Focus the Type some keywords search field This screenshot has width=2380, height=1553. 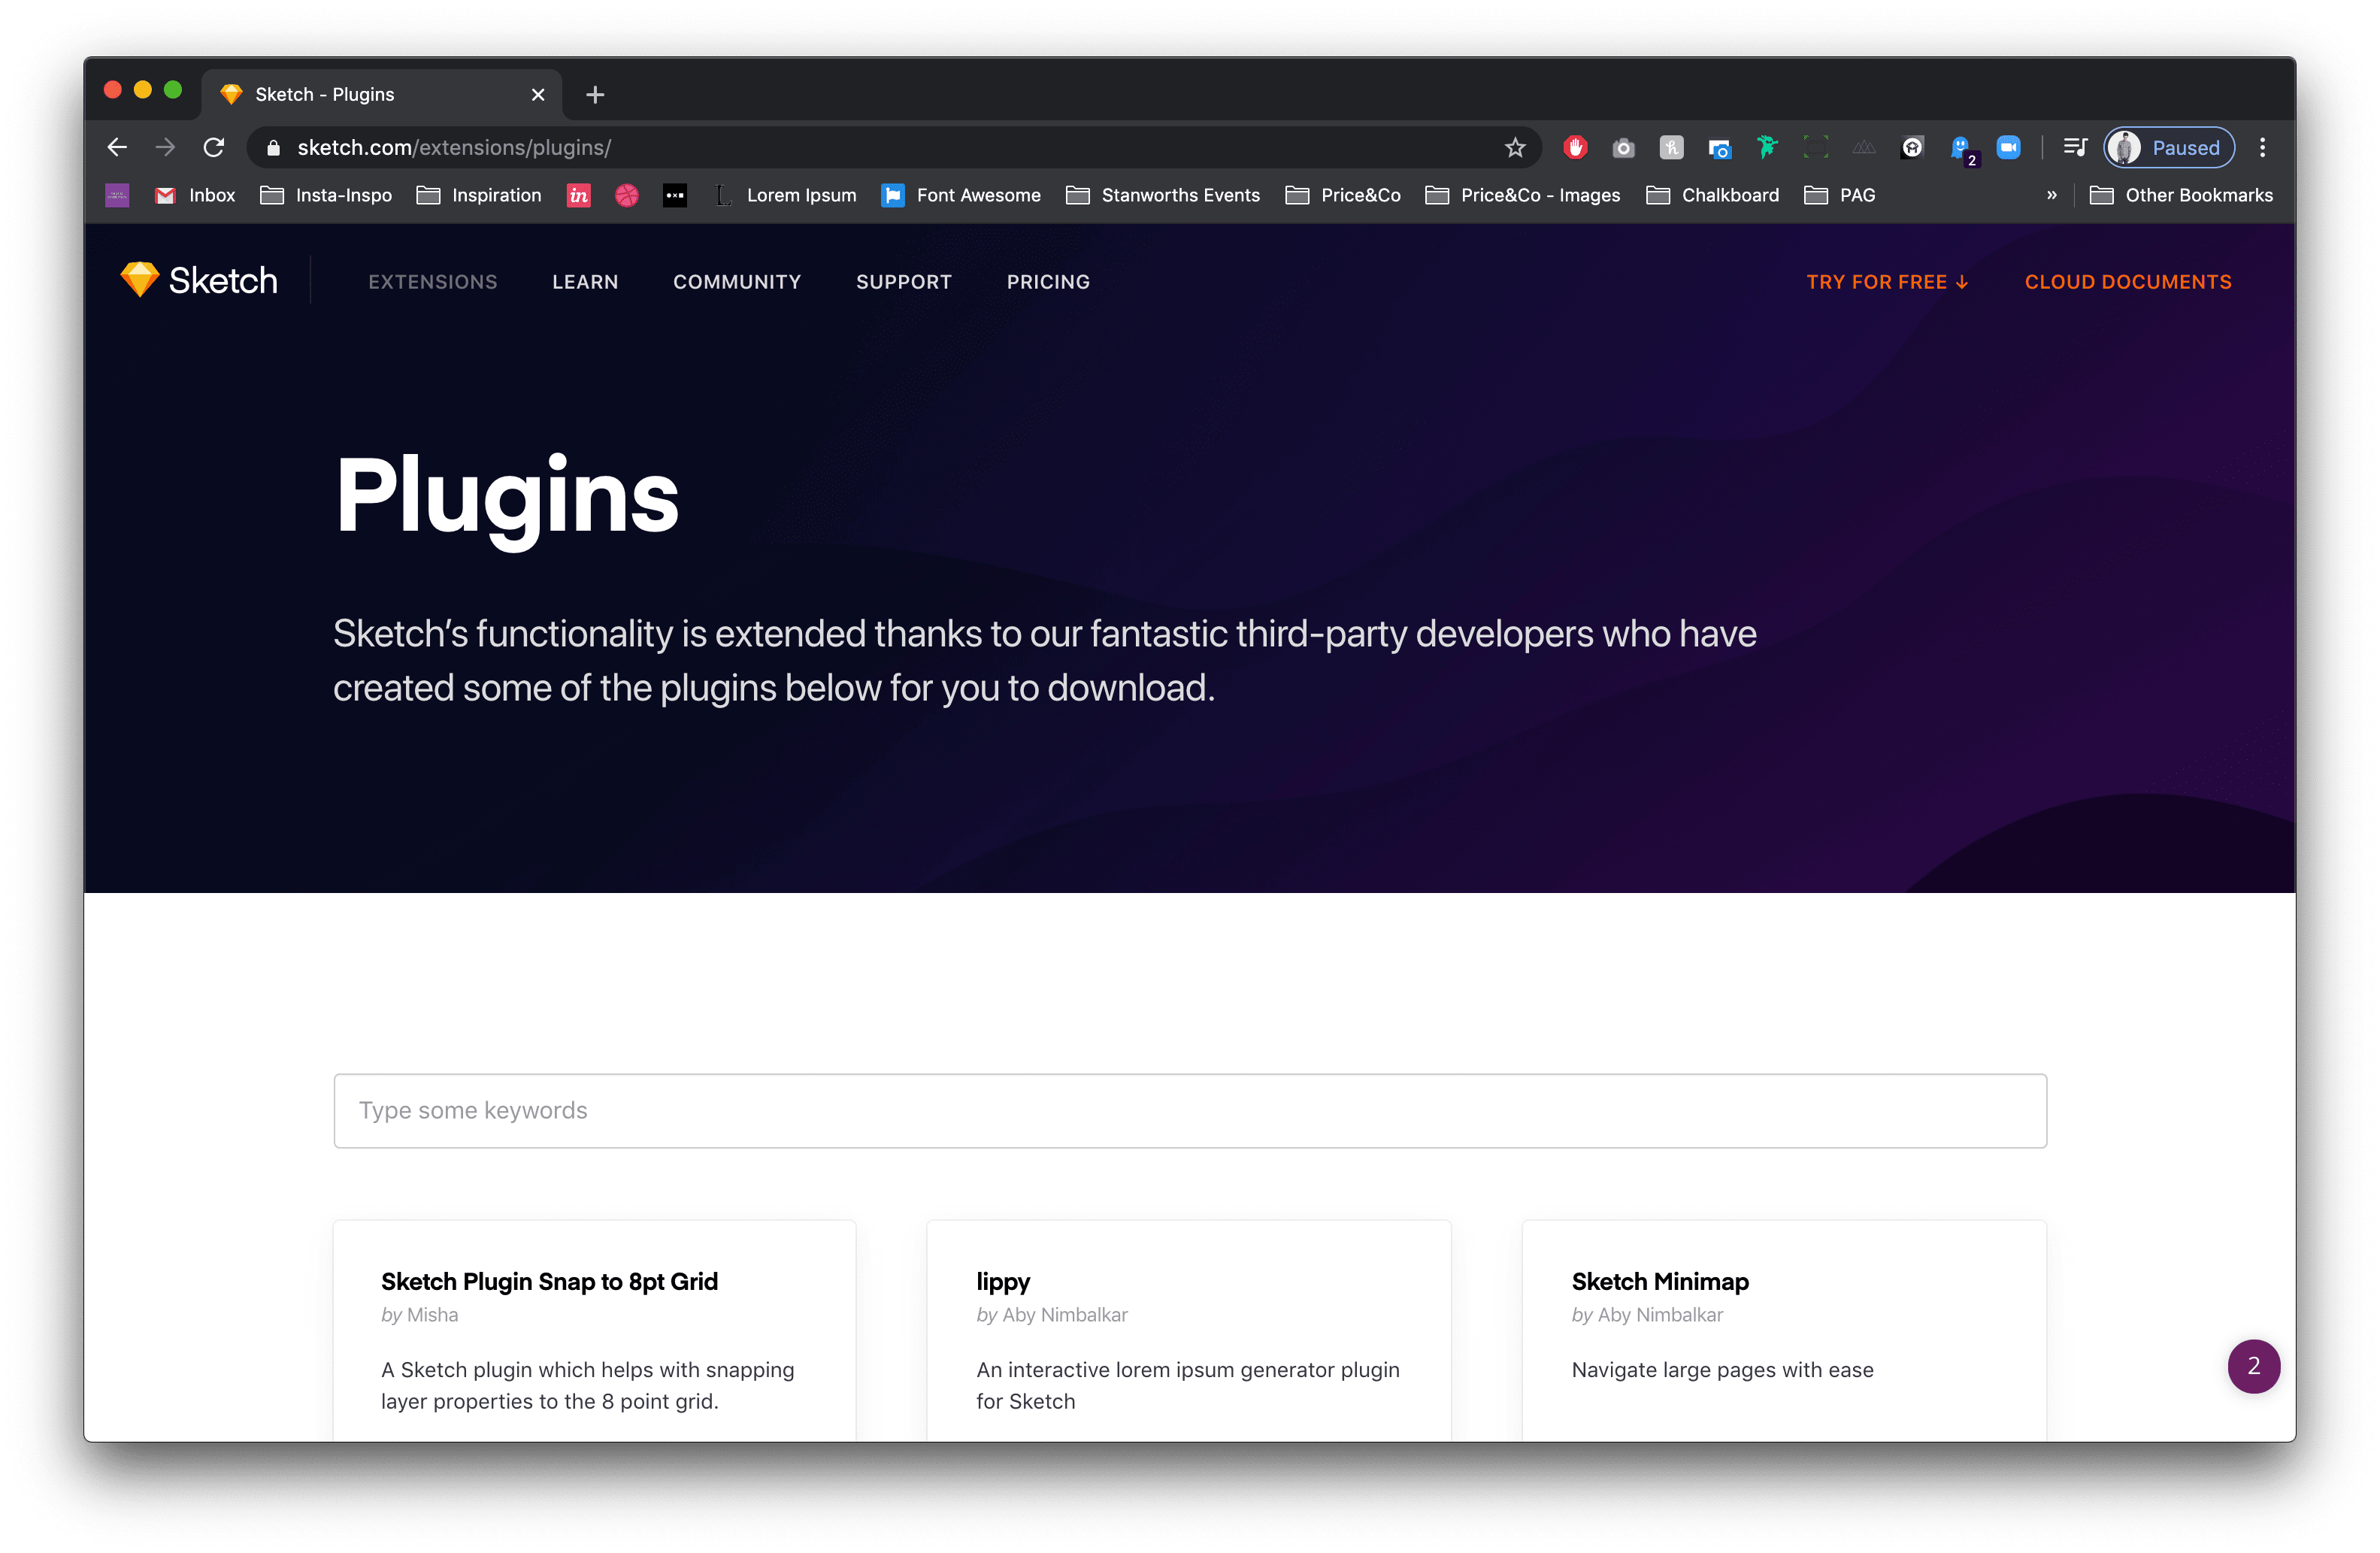pyautogui.click(x=1189, y=1110)
